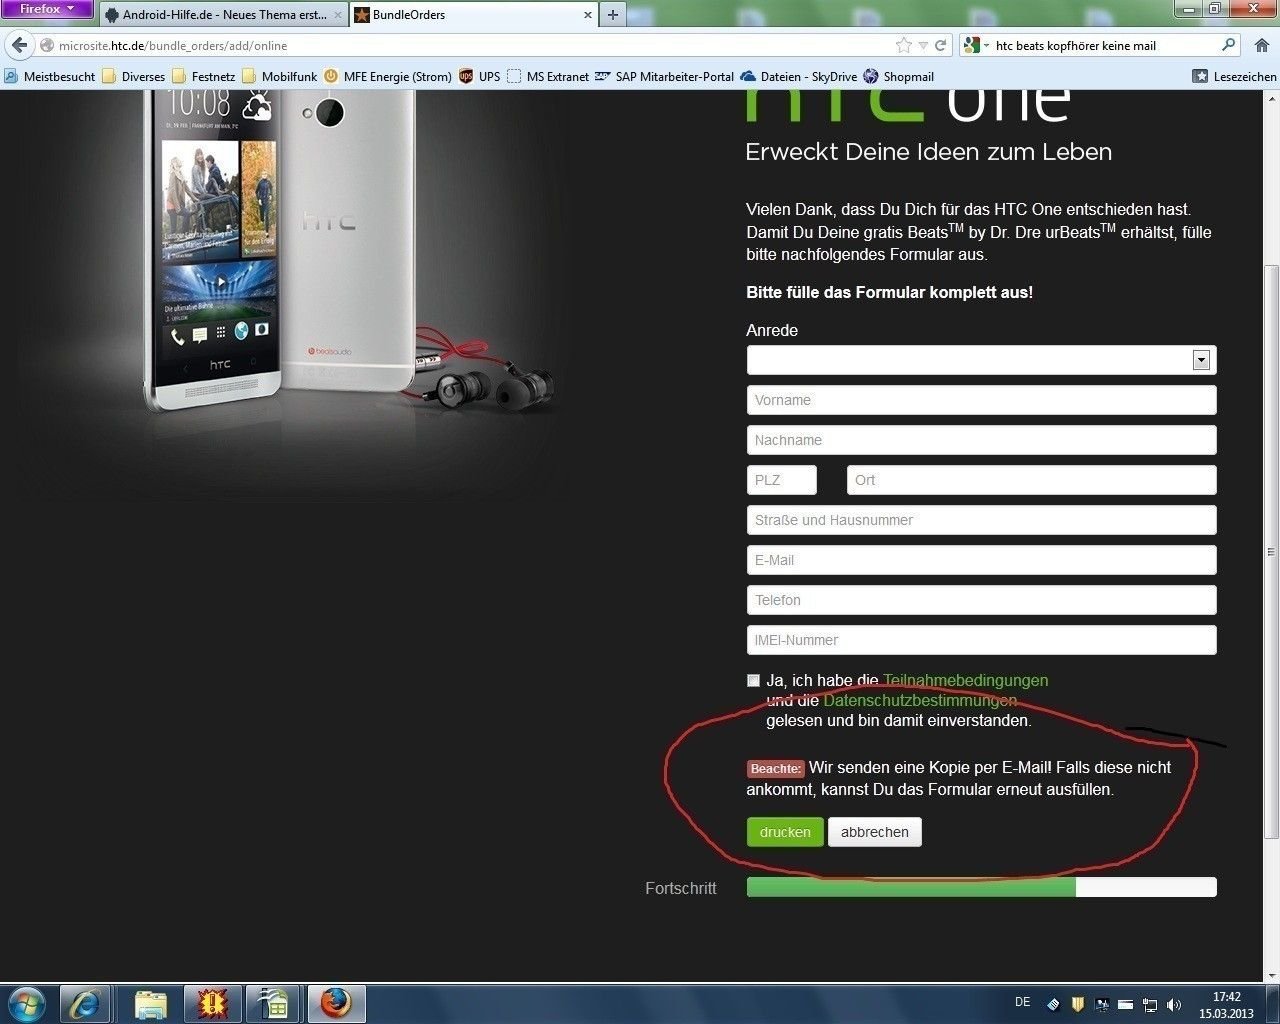Image resolution: width=1280 pixels, height=1024 pixels.
Task: Open the Teilnahmebedingungen link
Action: (x=965, y=680)
